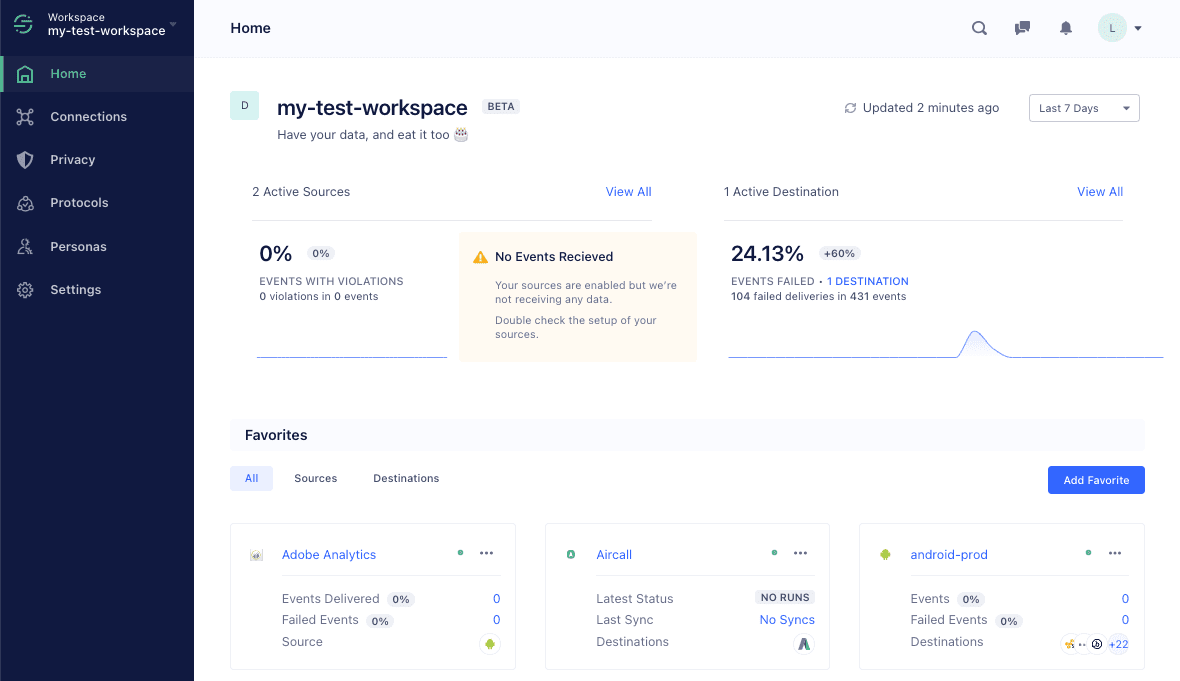Open the feedback chat icon
Screen dimensions: 1180x681
[x=1022, y=28]
